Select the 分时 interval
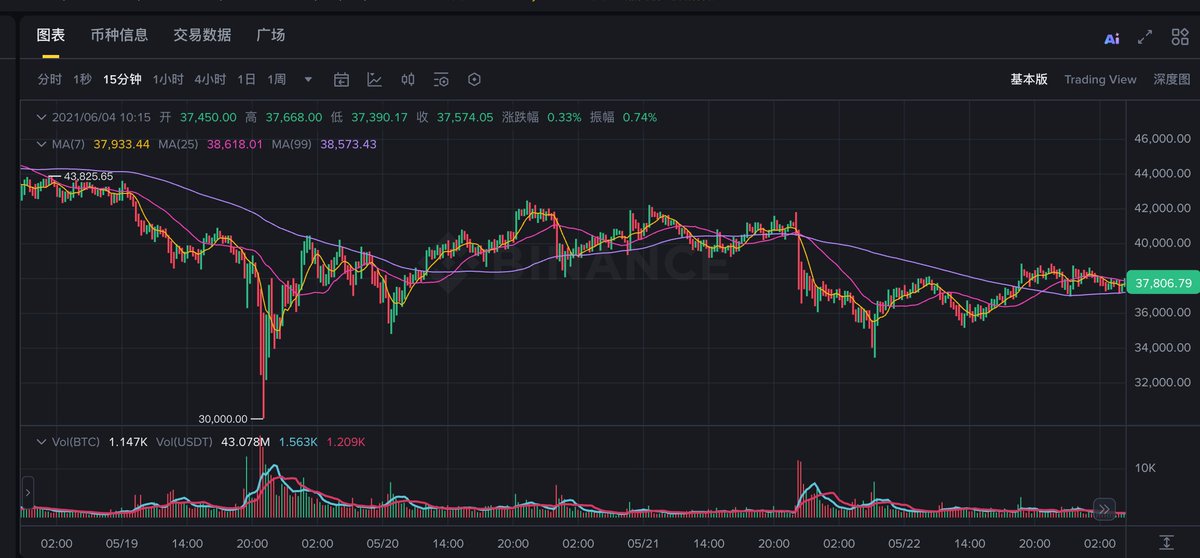1200x558 pixels. coord(50,79)
